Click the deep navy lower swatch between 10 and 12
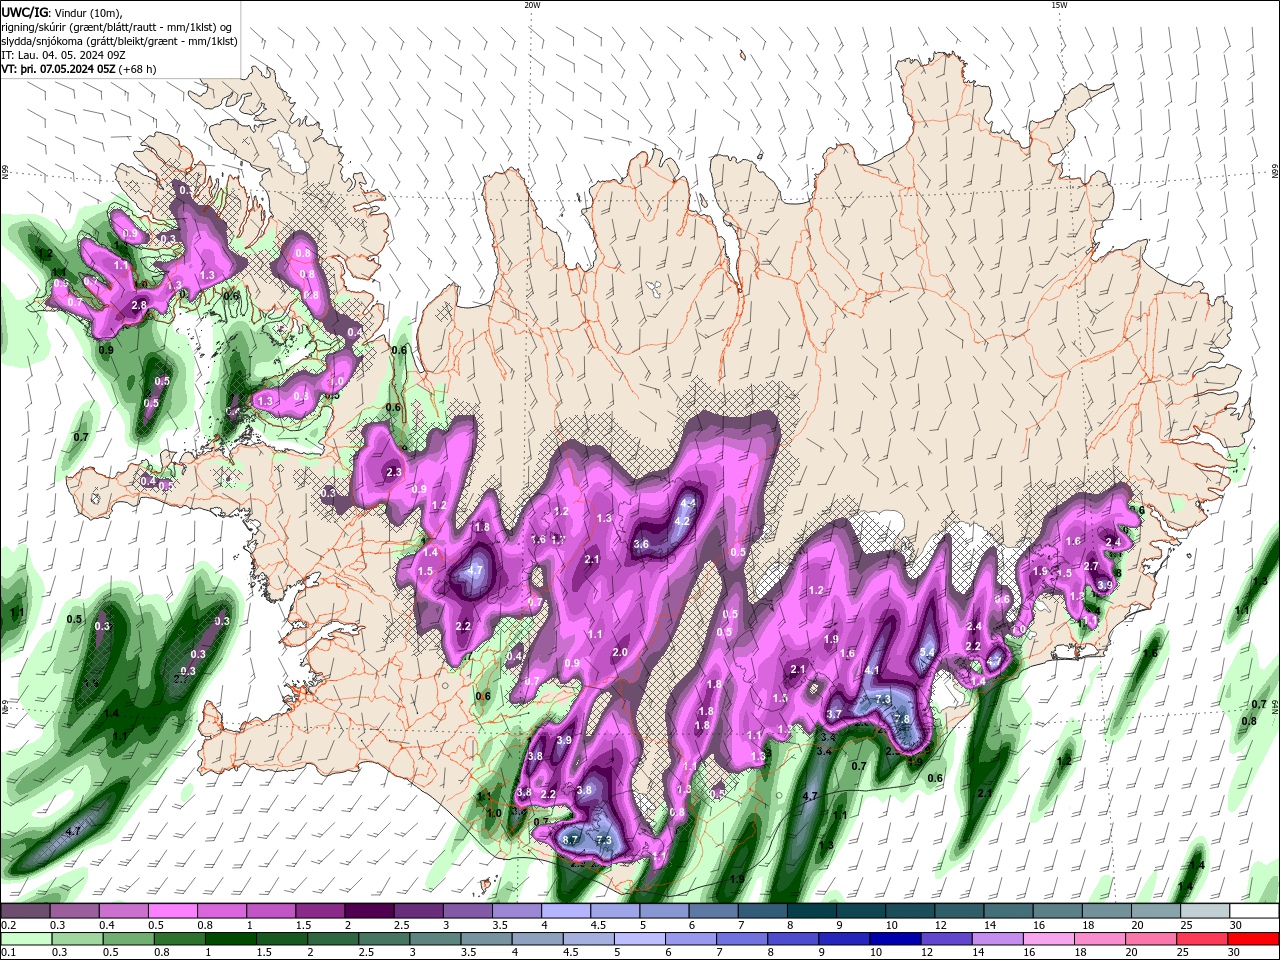 (895, 939)
